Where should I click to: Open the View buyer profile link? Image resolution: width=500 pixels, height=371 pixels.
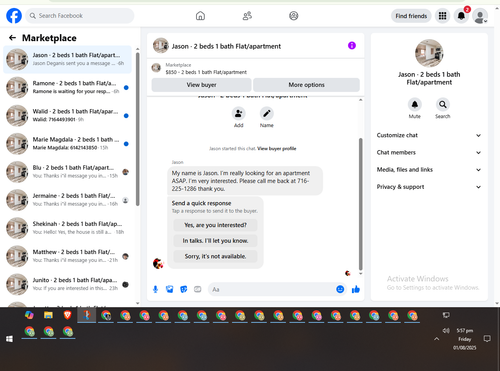tap(277, 149)
